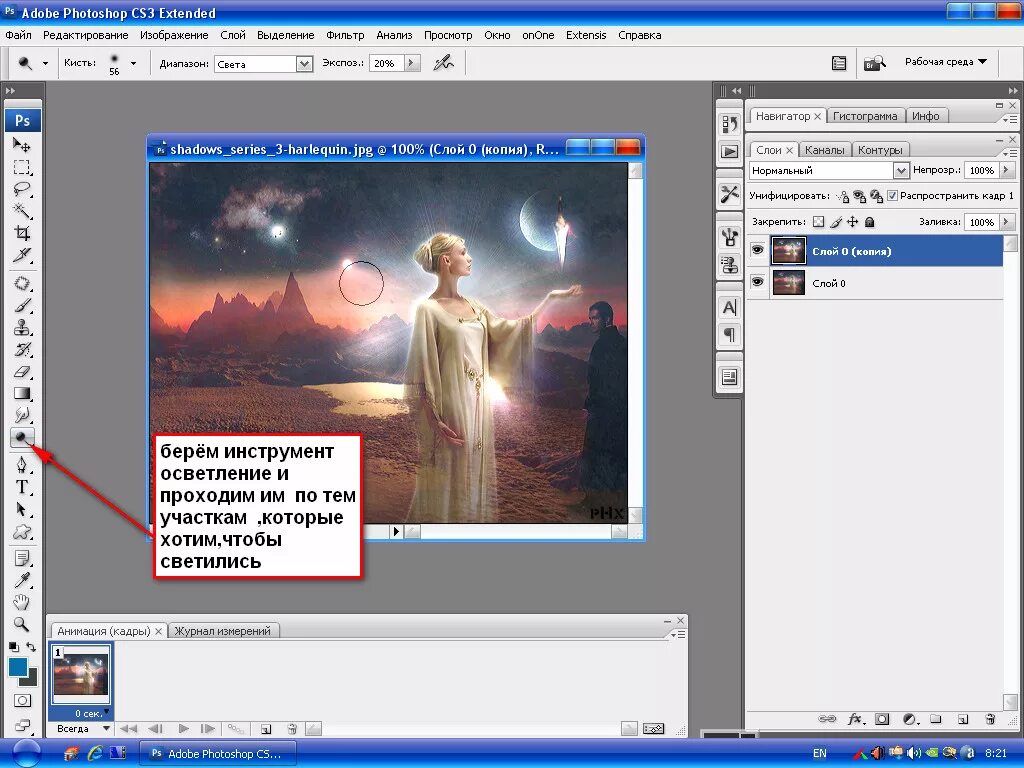Screen dimensions: 1024x768
Task: Uncheck Распространить кадр 1 checkbox
Action: point(893,195)
